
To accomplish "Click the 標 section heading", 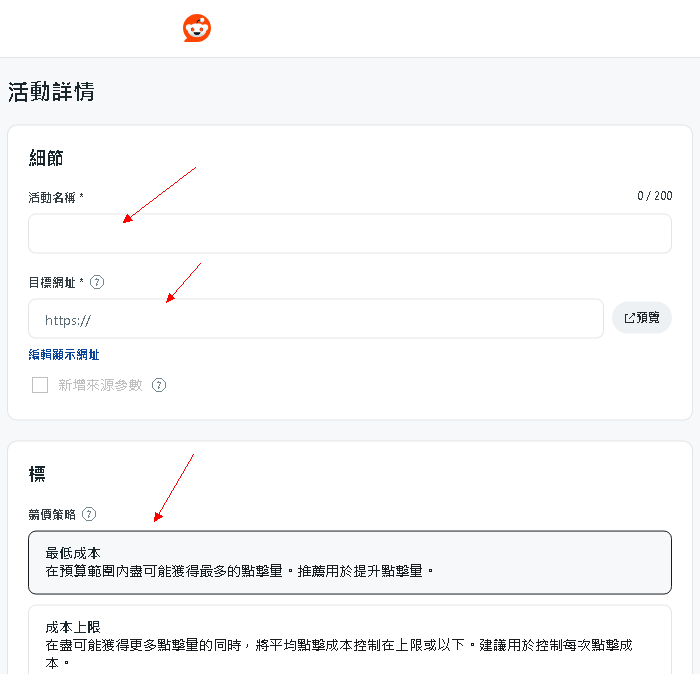I will tap(37, 474).
